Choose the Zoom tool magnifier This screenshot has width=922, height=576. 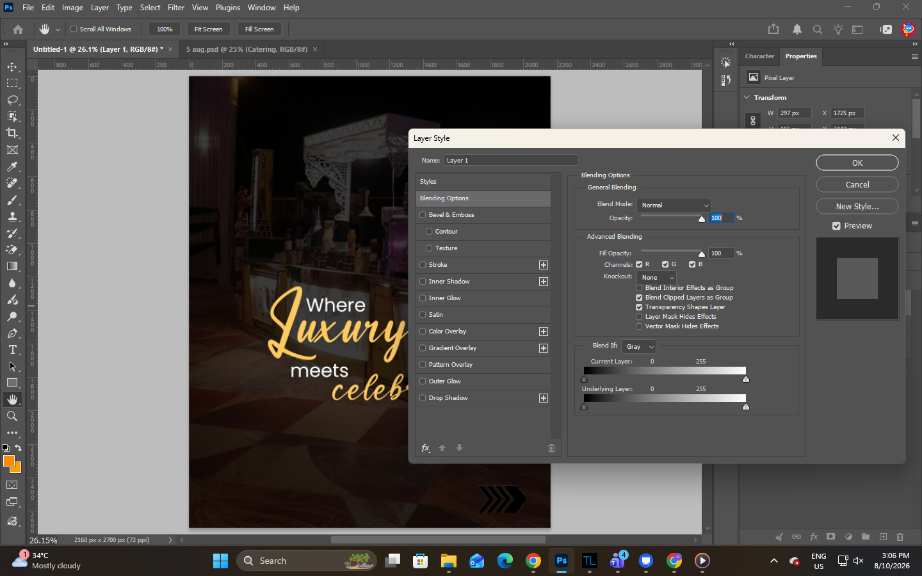(x=12, y=416)
